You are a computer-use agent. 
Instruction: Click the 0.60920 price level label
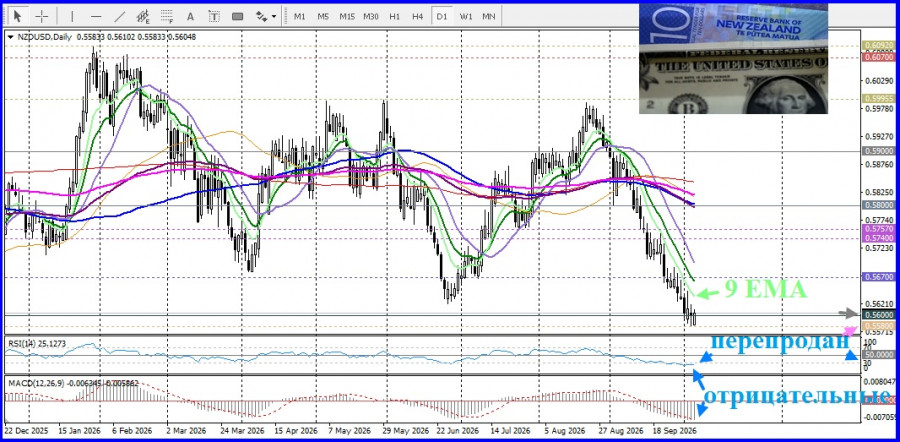878,45
